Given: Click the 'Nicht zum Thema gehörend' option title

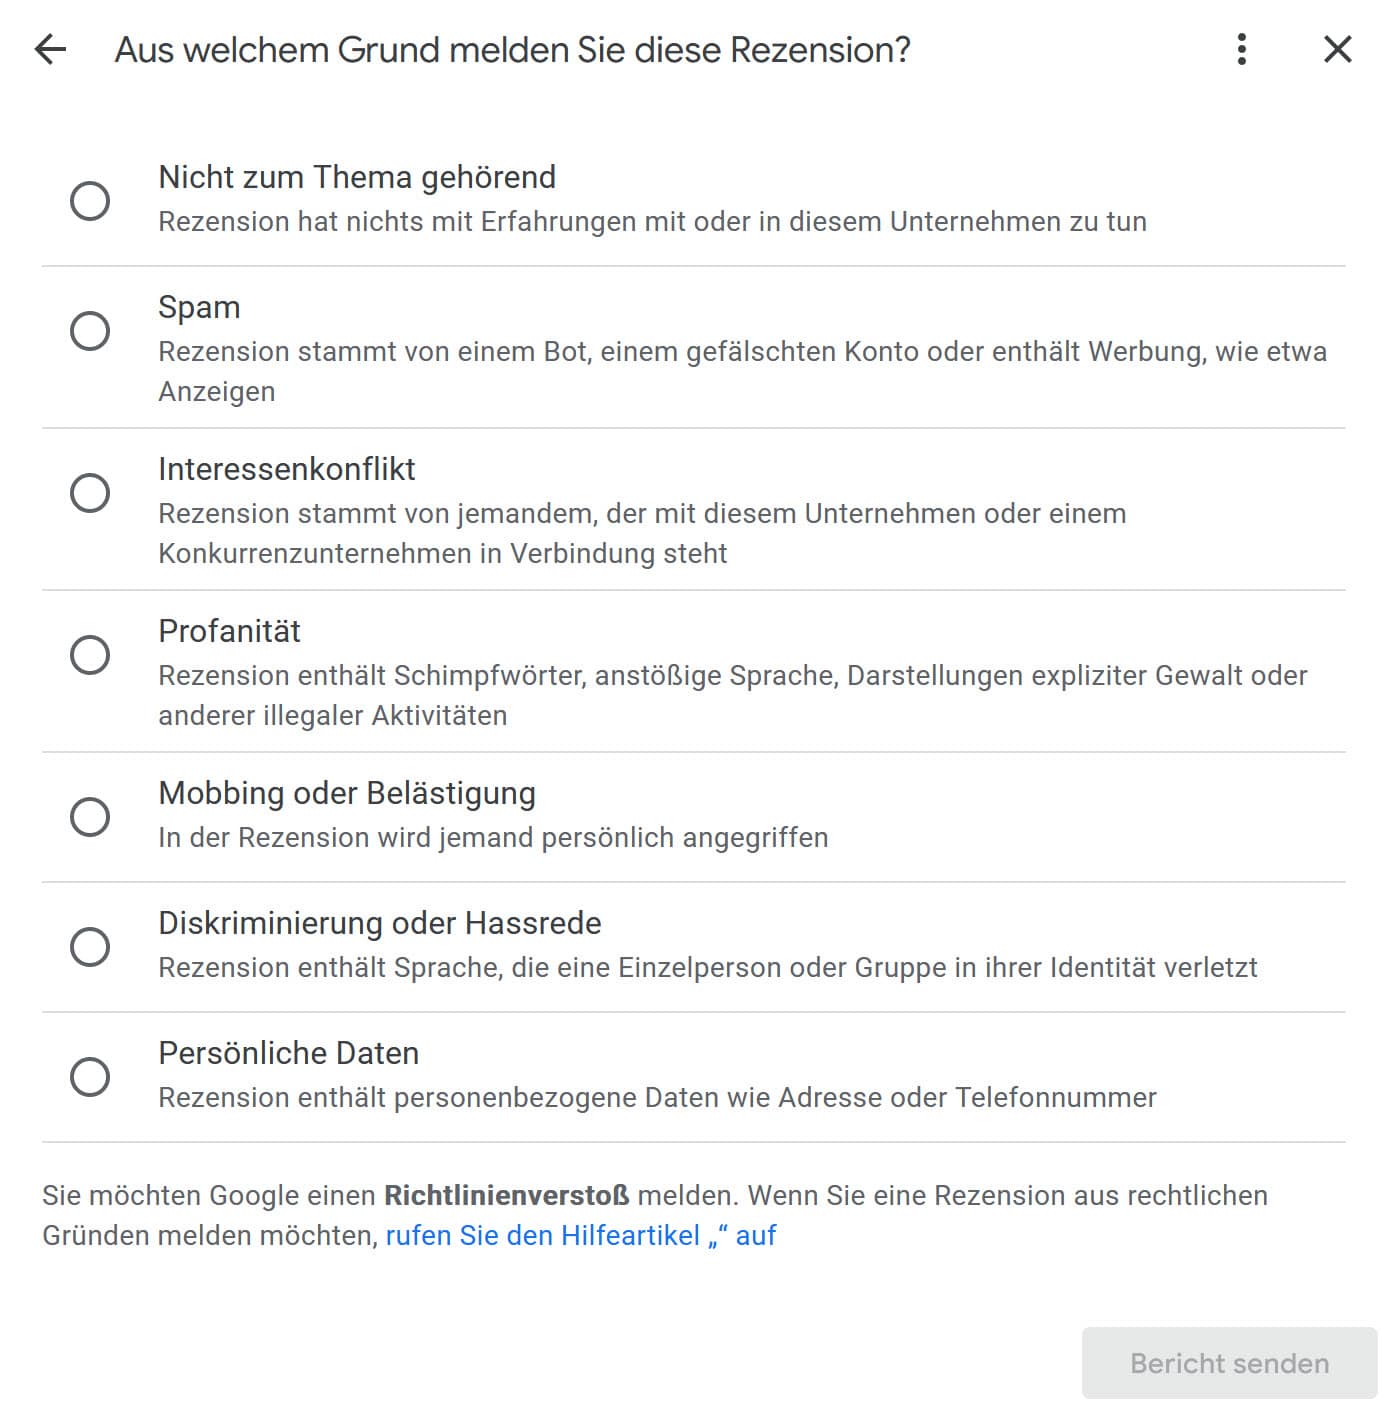Looking at the screenshot, I should (356, 177).
